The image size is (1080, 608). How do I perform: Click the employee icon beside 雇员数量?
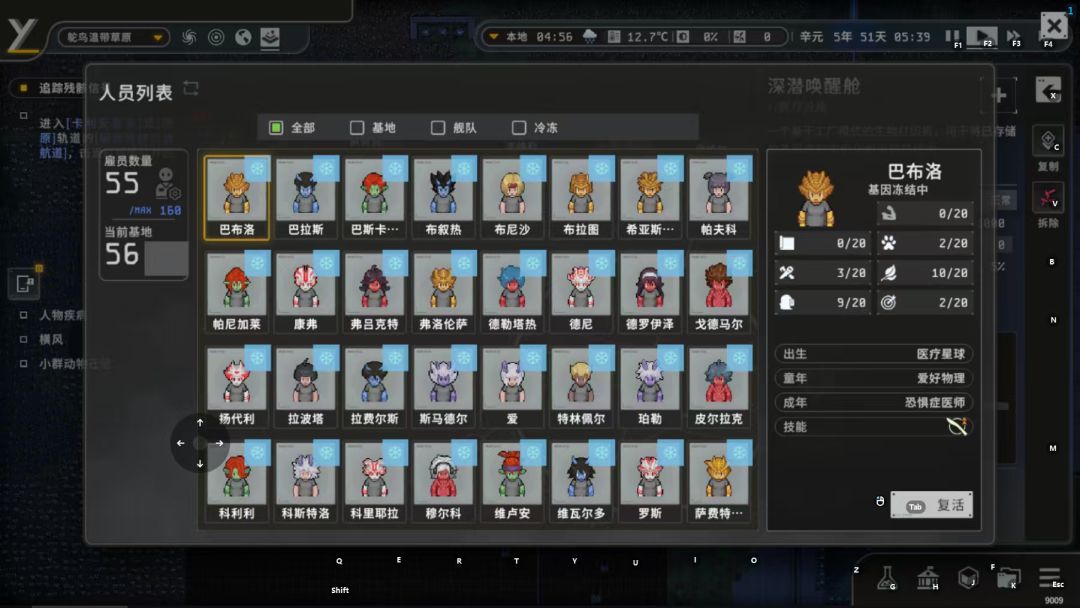pos(168,184)
